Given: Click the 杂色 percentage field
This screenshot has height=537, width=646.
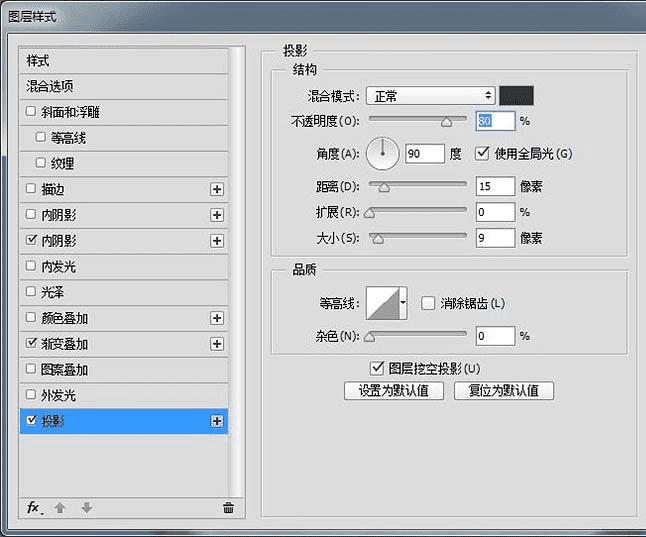Looking at the screenshot, I should coord(495,336).
